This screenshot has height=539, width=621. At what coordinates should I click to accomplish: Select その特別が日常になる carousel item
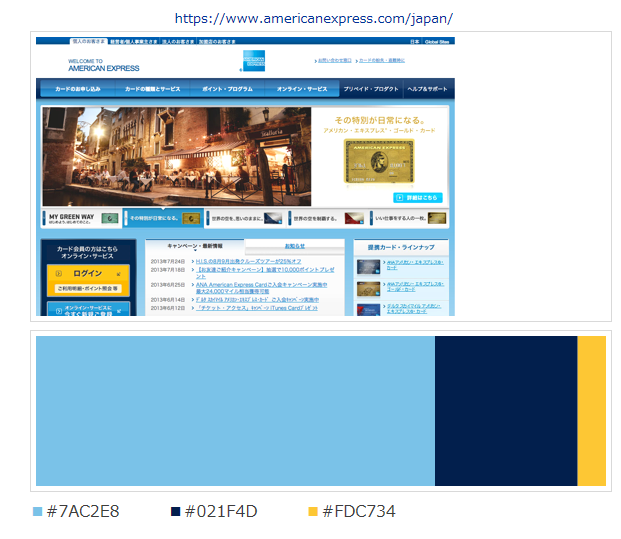163,218
